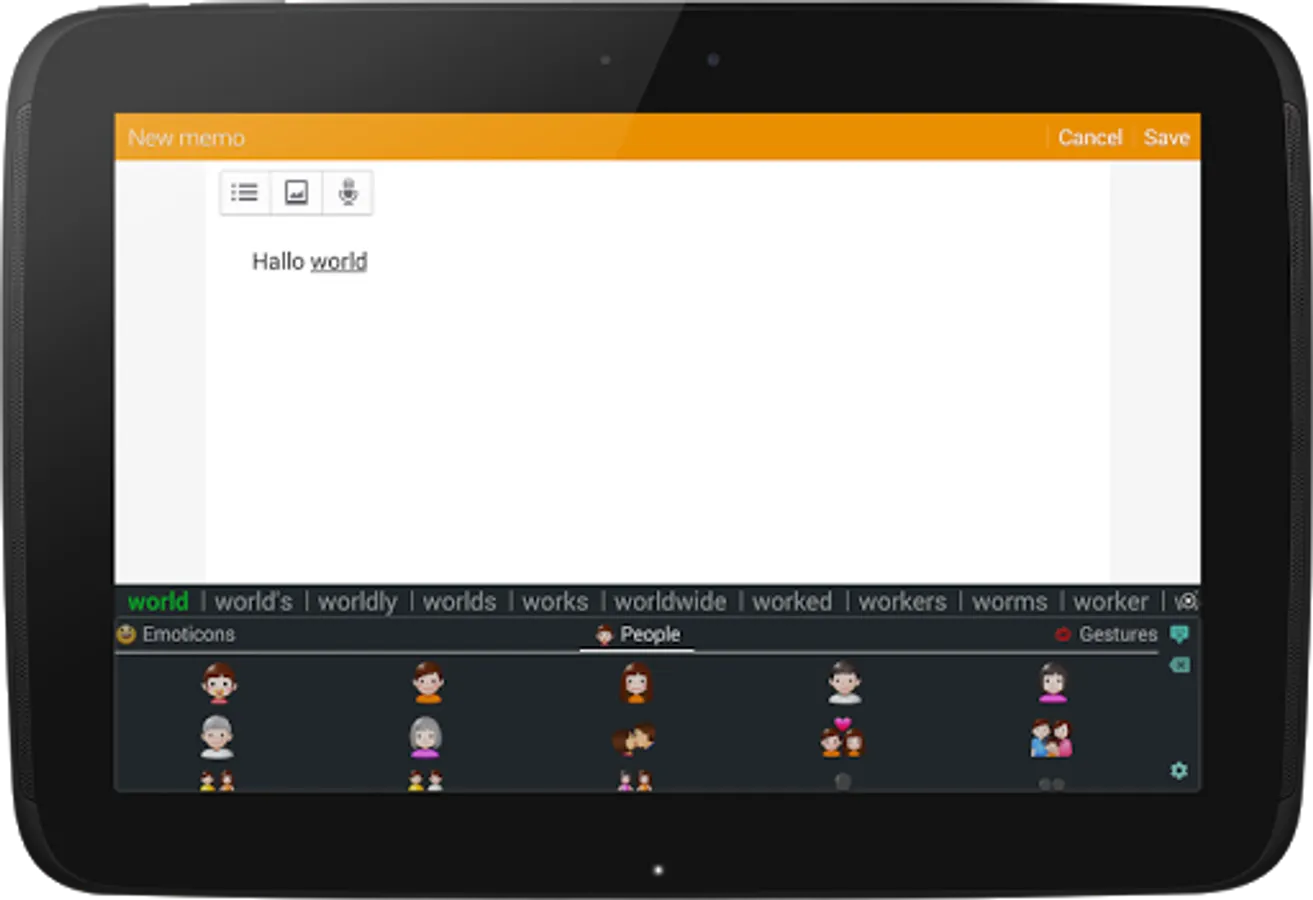Choose the couple with pink heart emoji
This screenshot has height=900, width=1313.
pos(842,738)
